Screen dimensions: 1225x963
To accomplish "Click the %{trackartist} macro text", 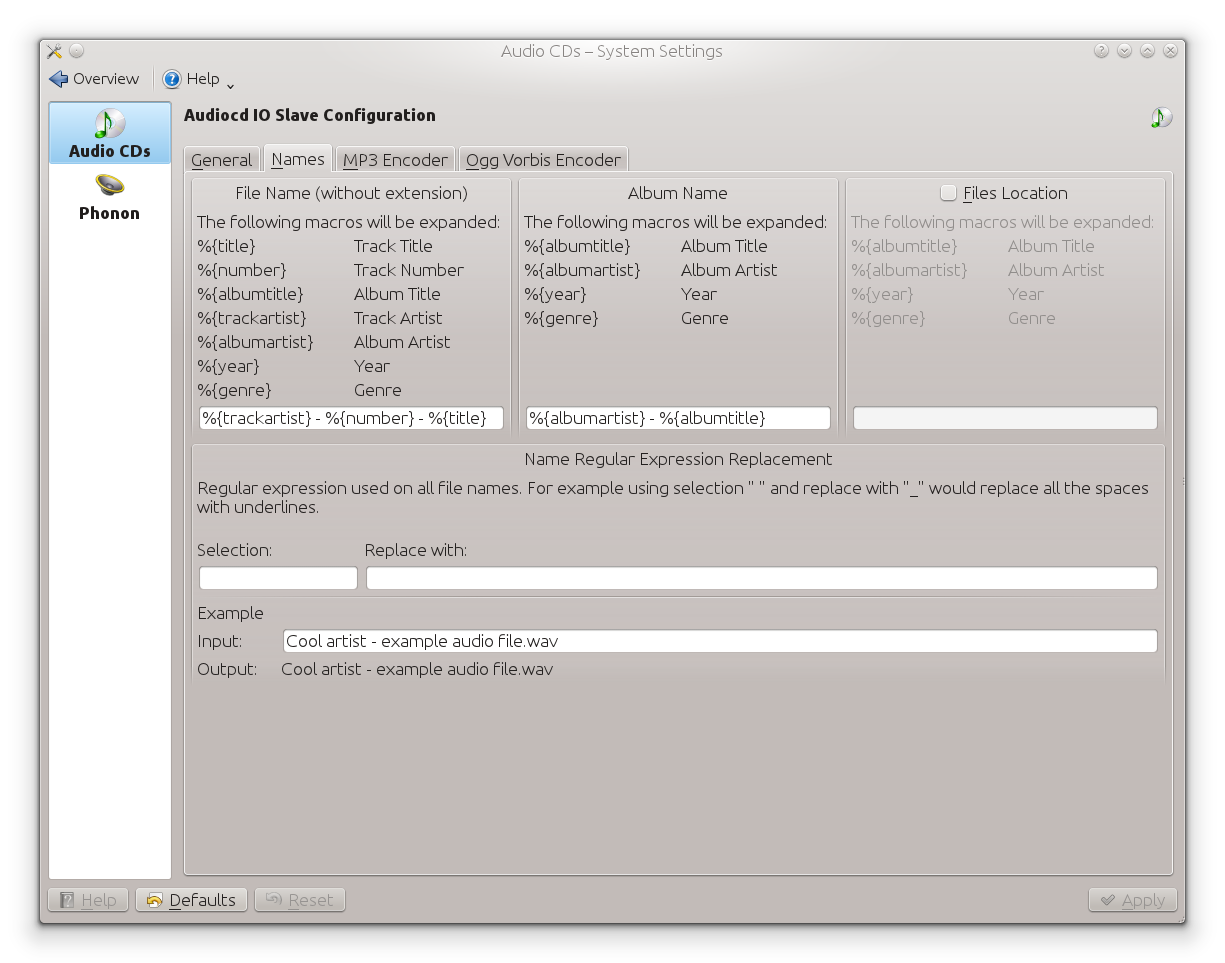I will (x=252, y=318).
